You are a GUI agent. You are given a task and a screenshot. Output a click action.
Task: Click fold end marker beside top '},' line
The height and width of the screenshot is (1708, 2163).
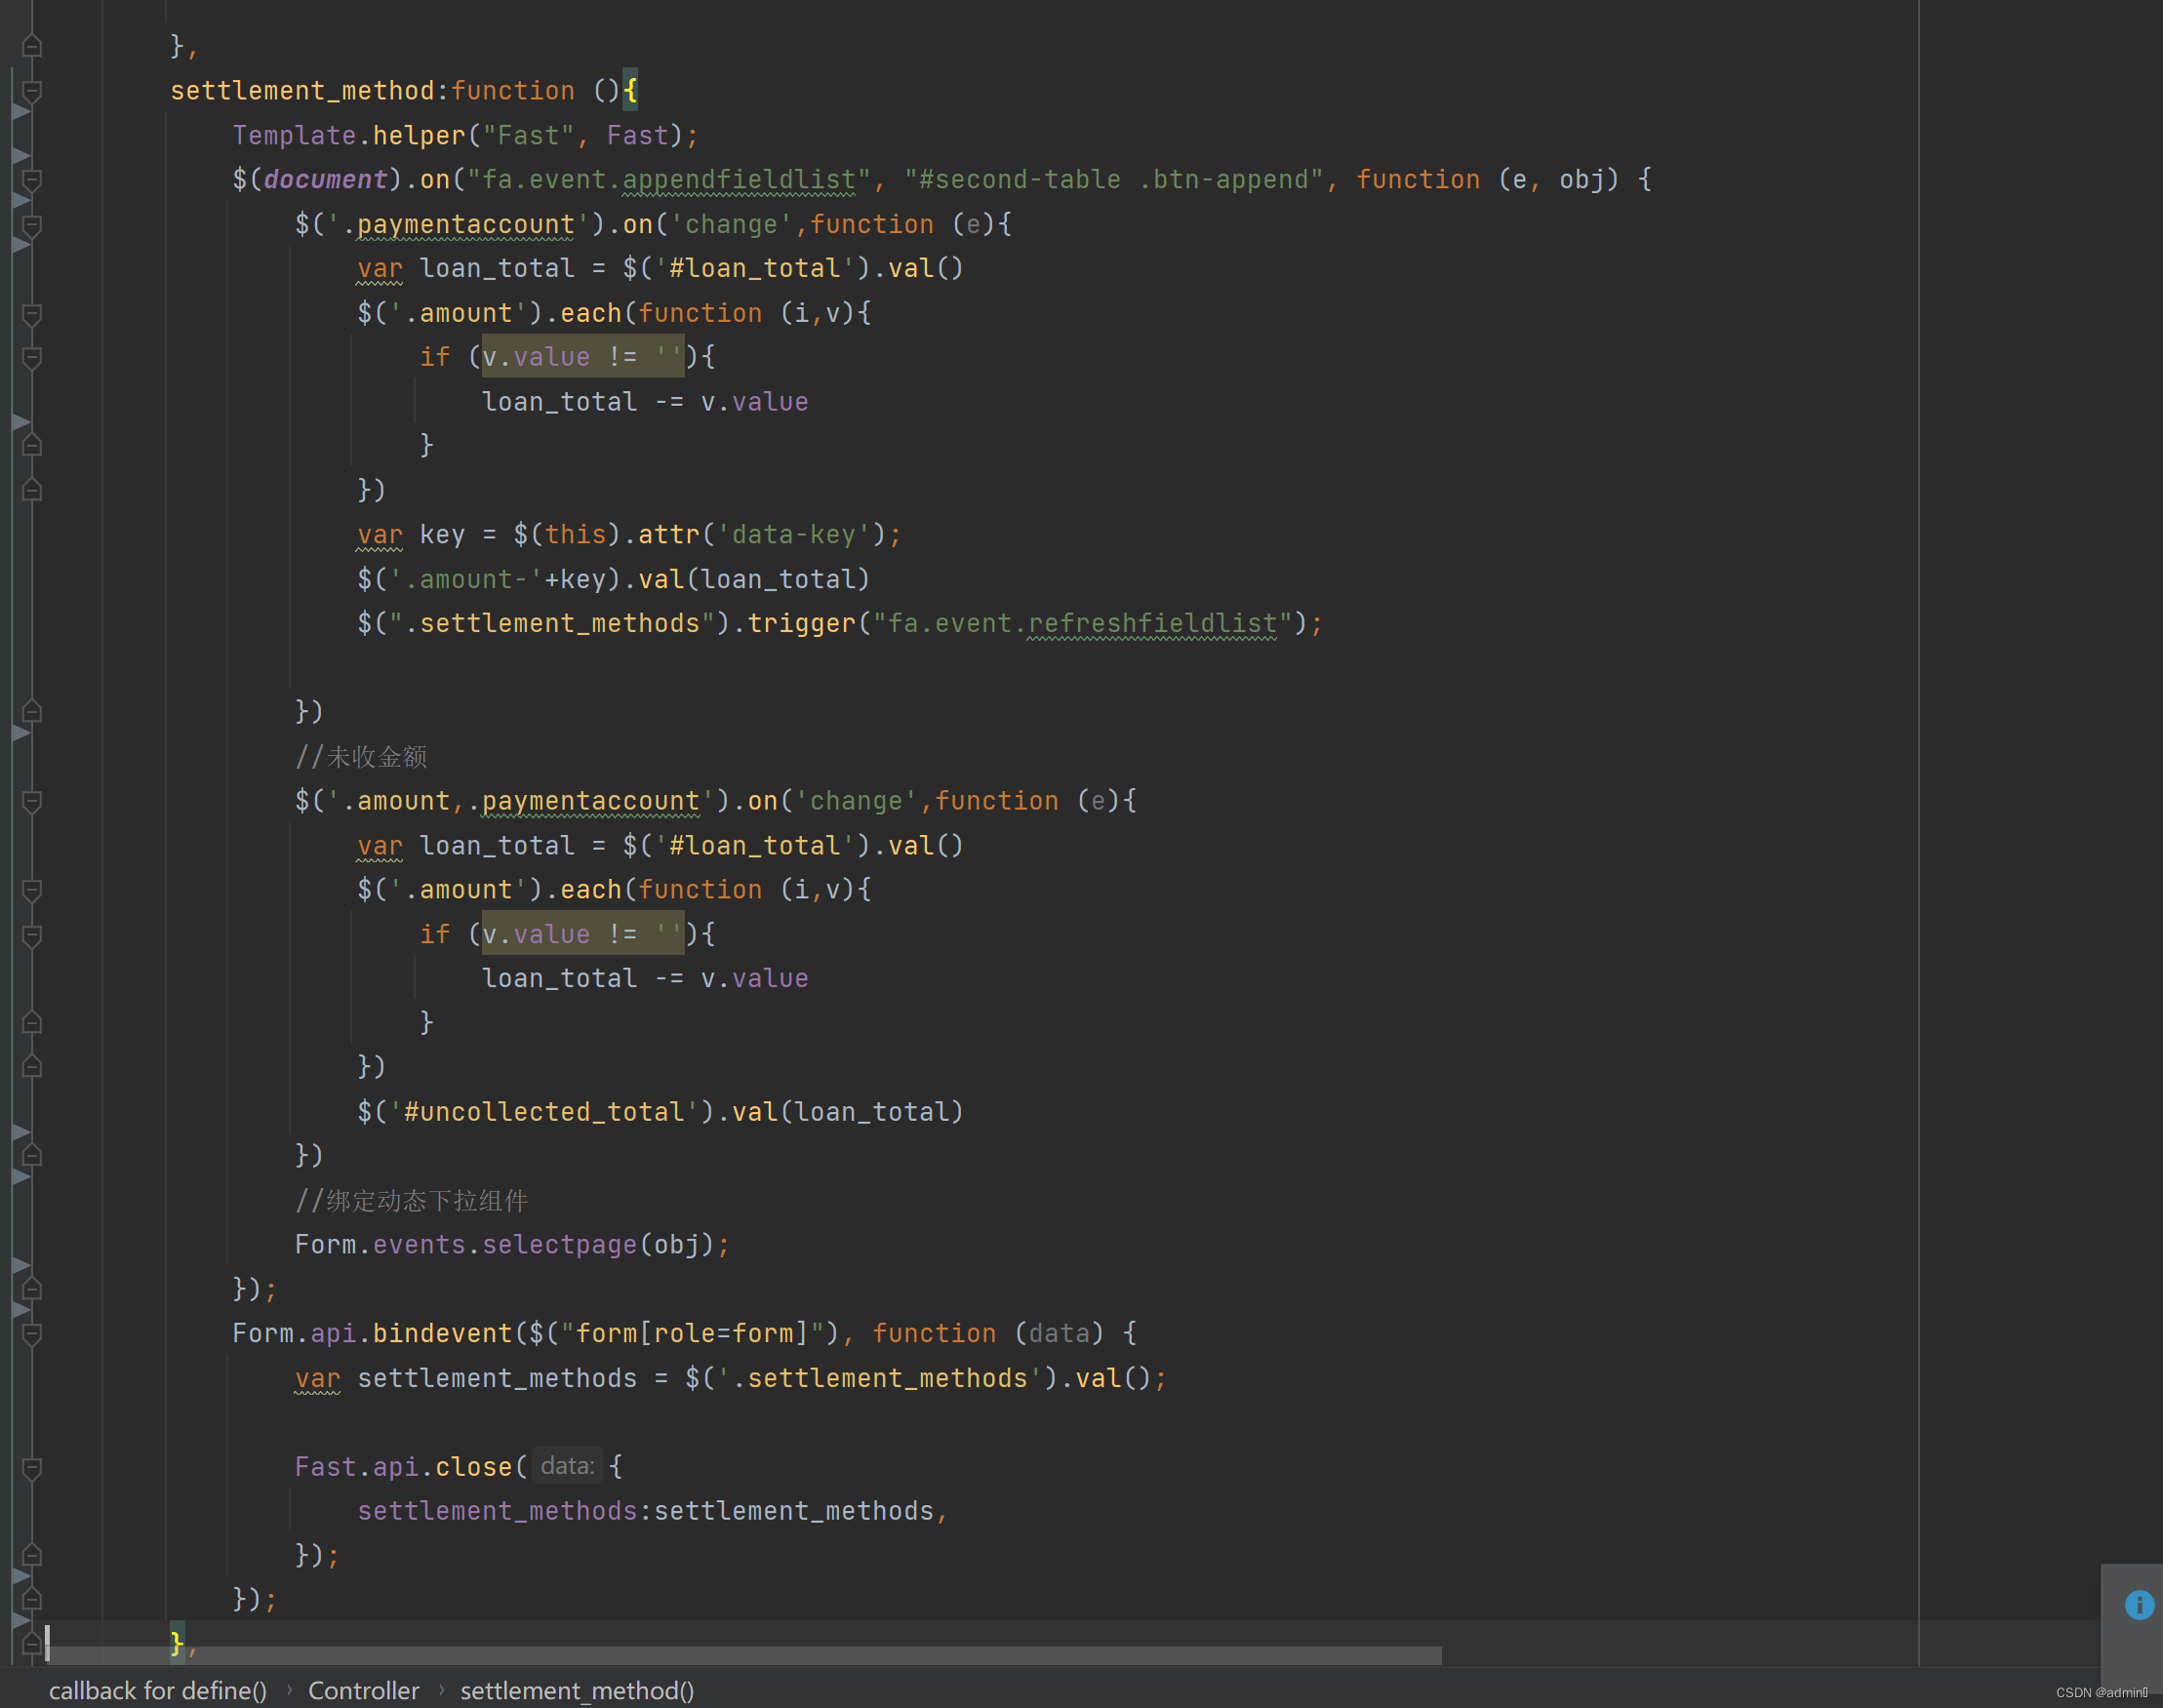(x=32, y=46)
